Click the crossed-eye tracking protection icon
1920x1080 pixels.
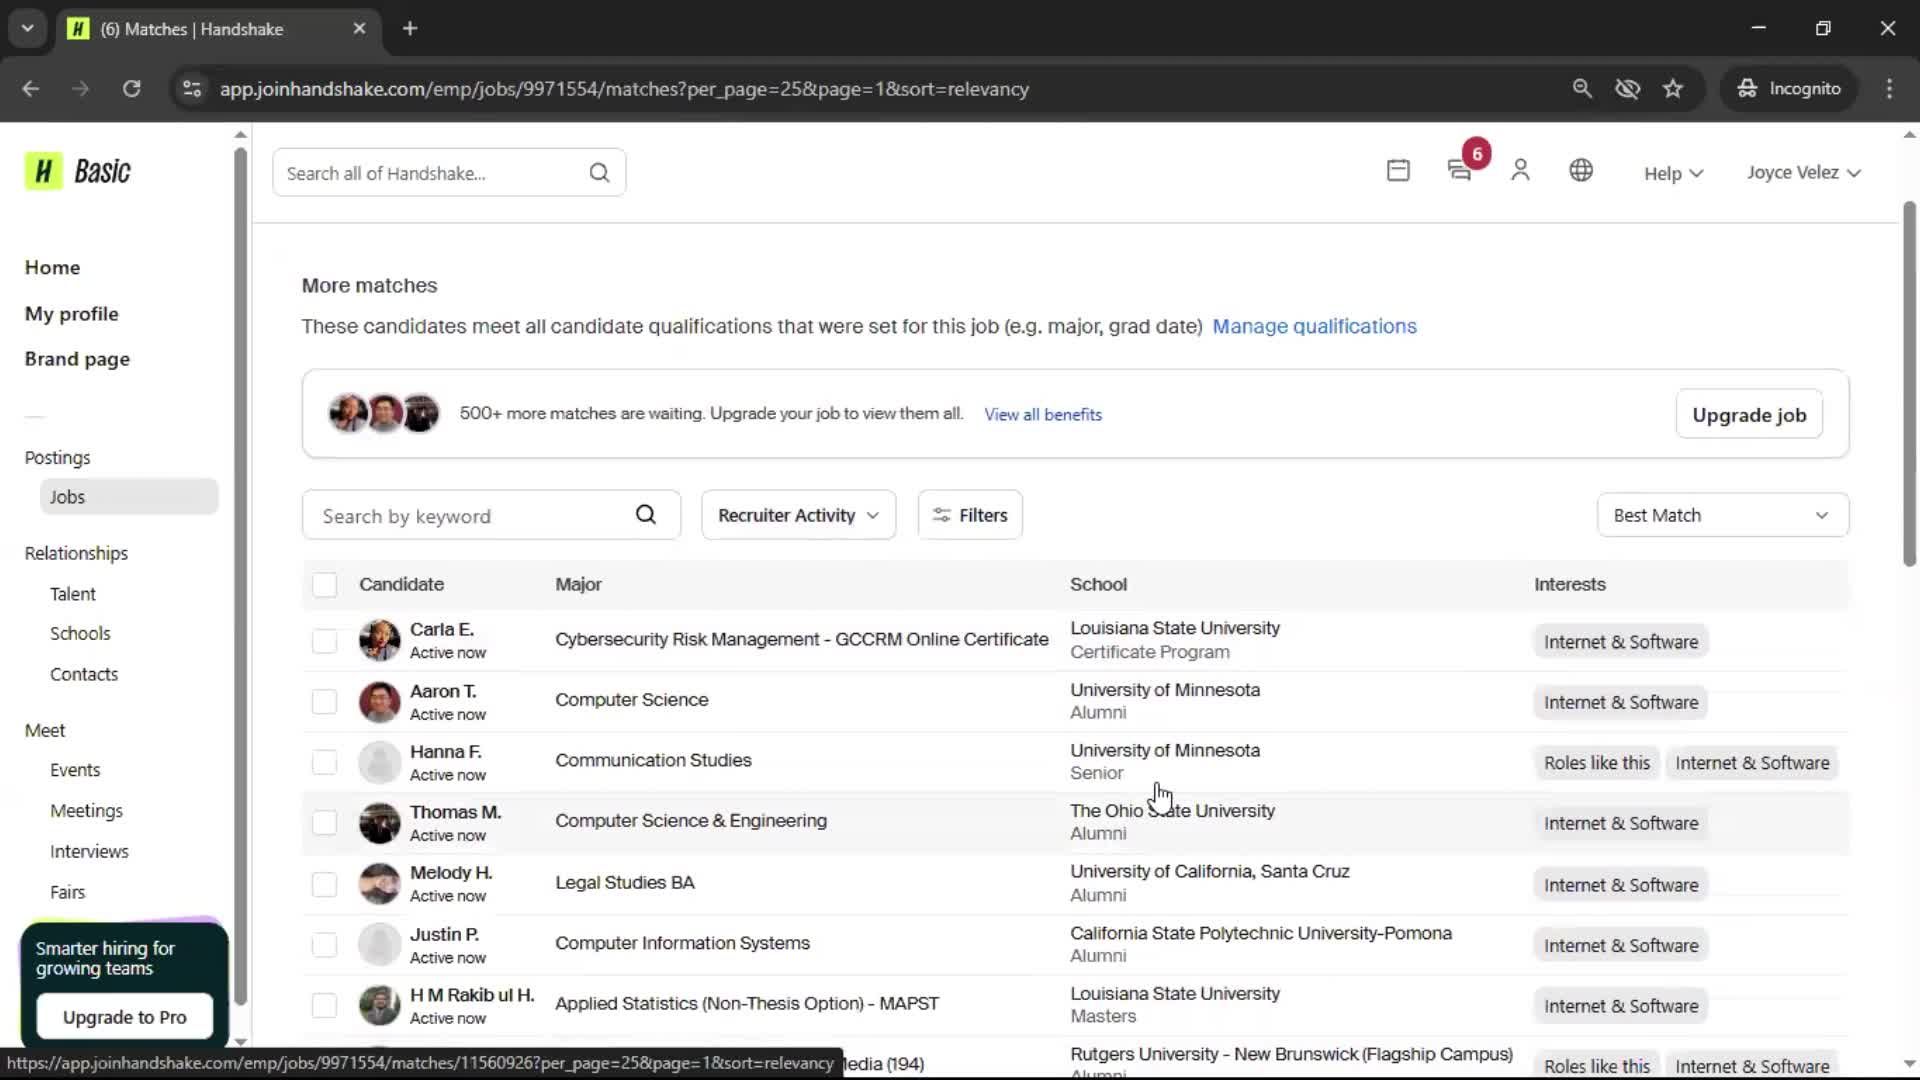point(1628,89)
